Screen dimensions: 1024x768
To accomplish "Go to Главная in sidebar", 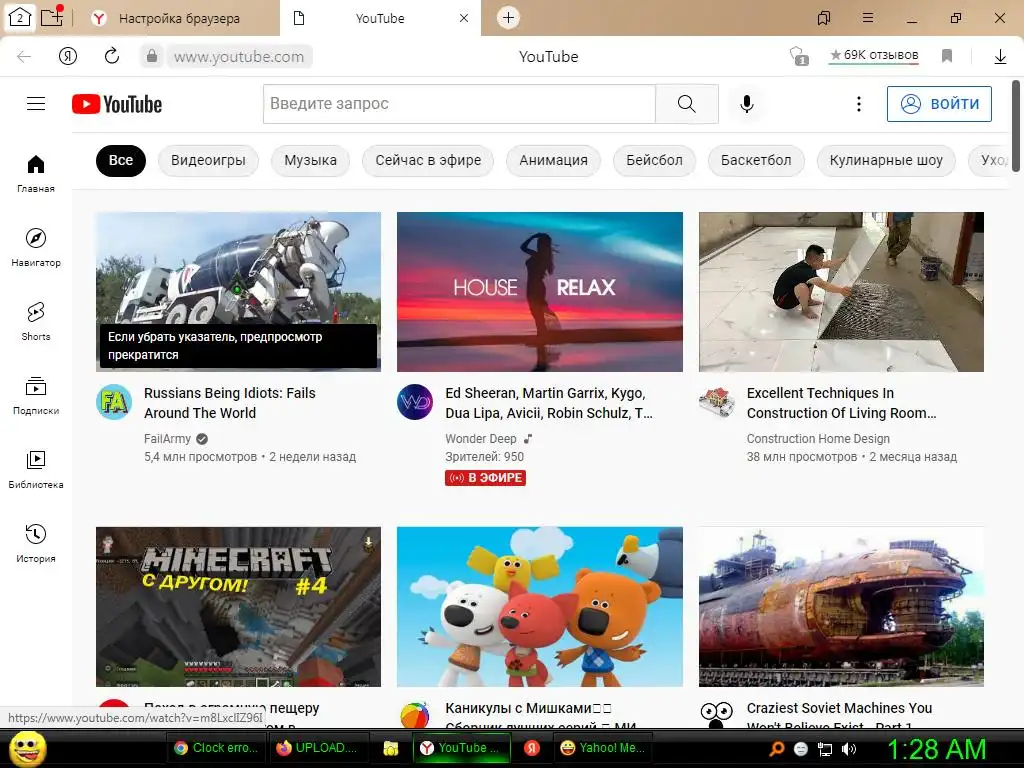I will point(36,173).
